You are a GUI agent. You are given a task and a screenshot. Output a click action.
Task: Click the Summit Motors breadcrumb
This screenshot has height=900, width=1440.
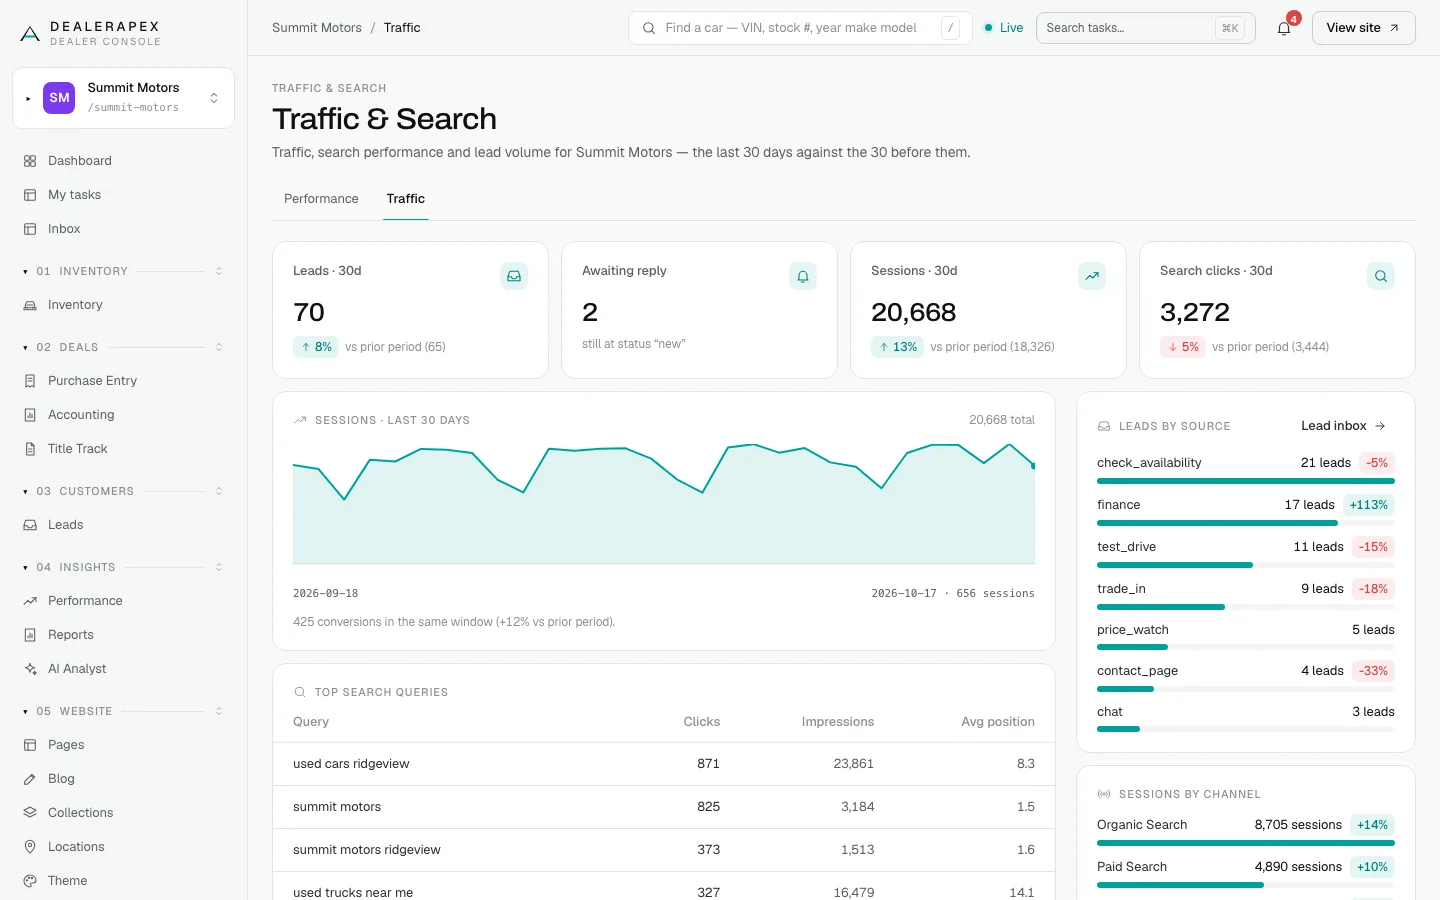[x=317, y=28]
